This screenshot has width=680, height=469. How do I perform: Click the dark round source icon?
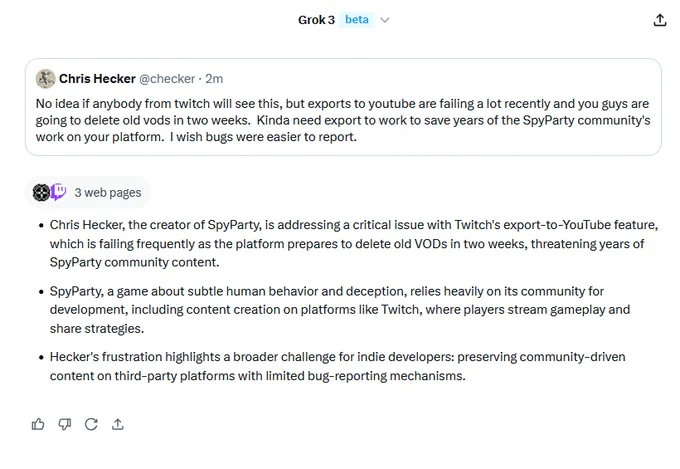(41, 192)
